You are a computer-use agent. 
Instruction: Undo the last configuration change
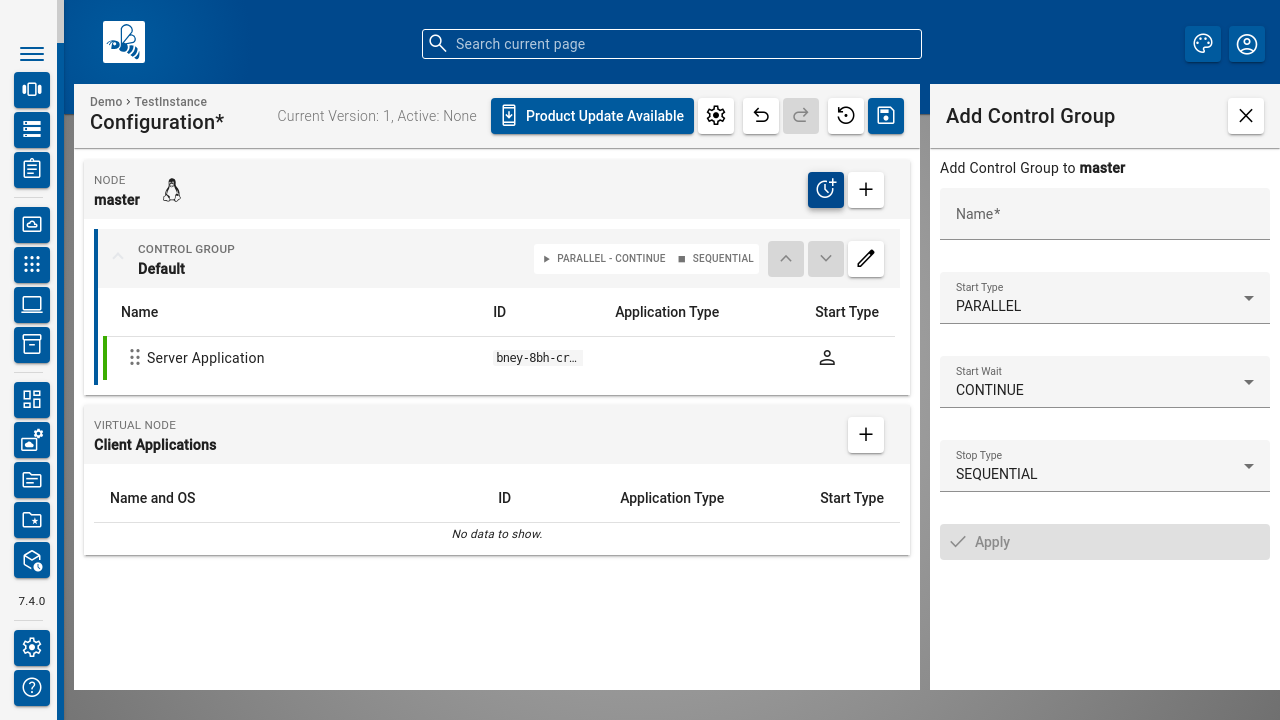coord(761,116)
